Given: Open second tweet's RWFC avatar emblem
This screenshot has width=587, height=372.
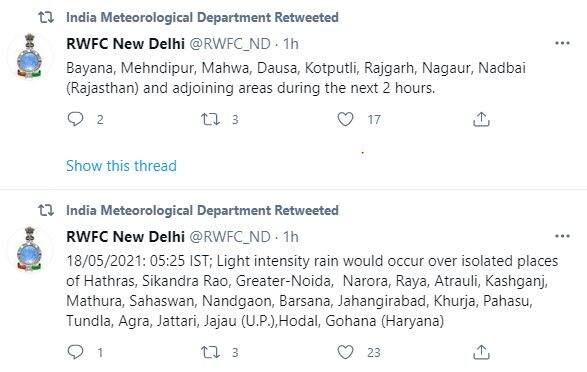Looking at the screenshot, I should click(x=30, y=248).
